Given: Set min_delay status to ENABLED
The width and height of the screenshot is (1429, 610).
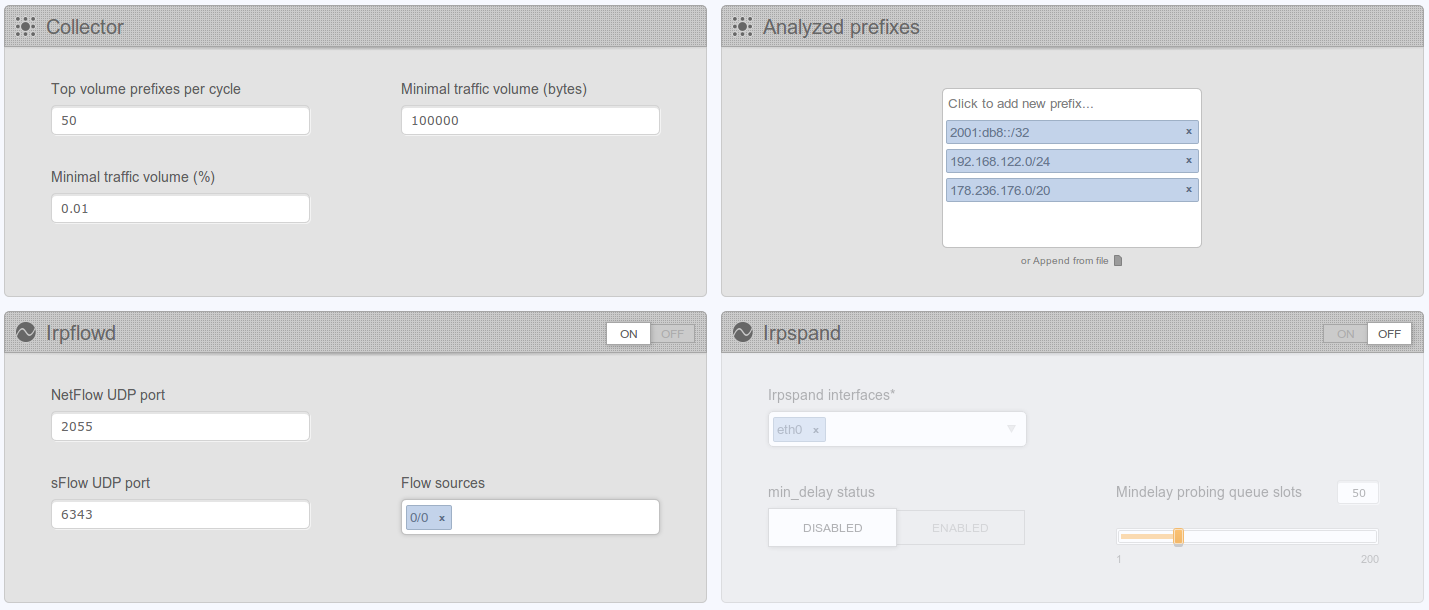Looking at the screenshot, I should [x=960, y=528].
